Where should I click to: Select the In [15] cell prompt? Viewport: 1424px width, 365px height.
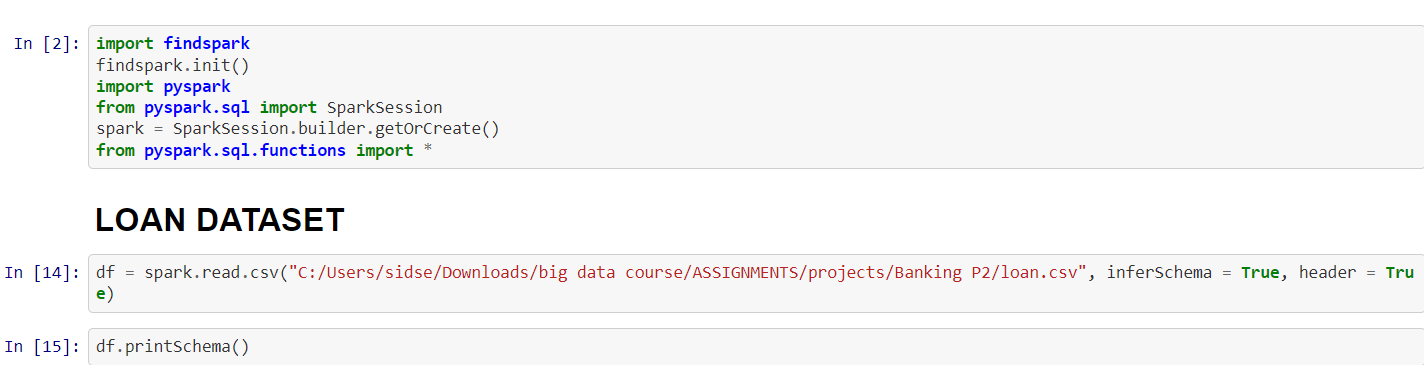coord(42,346)
